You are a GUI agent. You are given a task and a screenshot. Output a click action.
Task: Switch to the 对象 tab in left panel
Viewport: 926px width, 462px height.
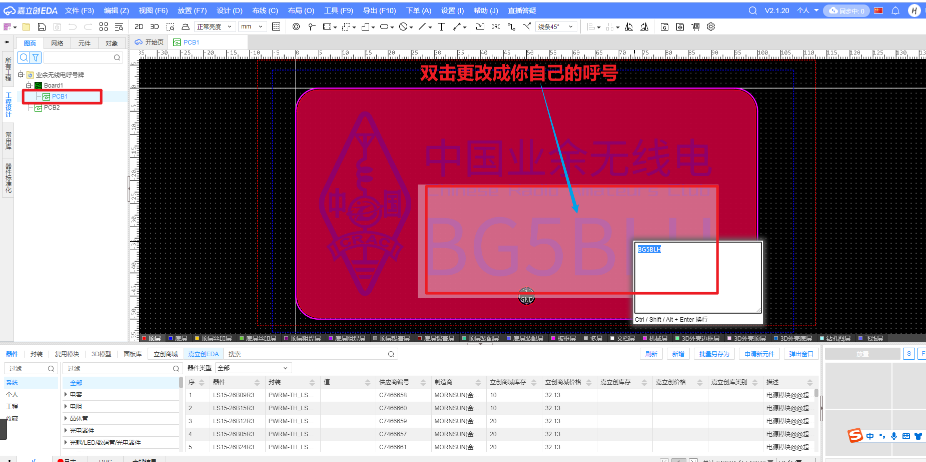112,43
